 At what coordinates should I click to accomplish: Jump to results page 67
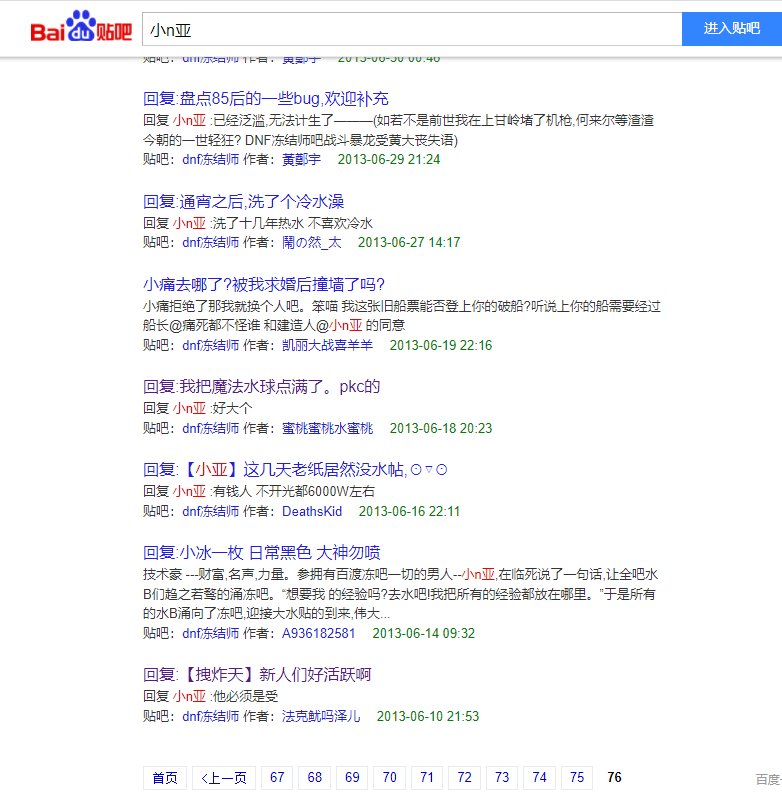[x=277, y=778]
